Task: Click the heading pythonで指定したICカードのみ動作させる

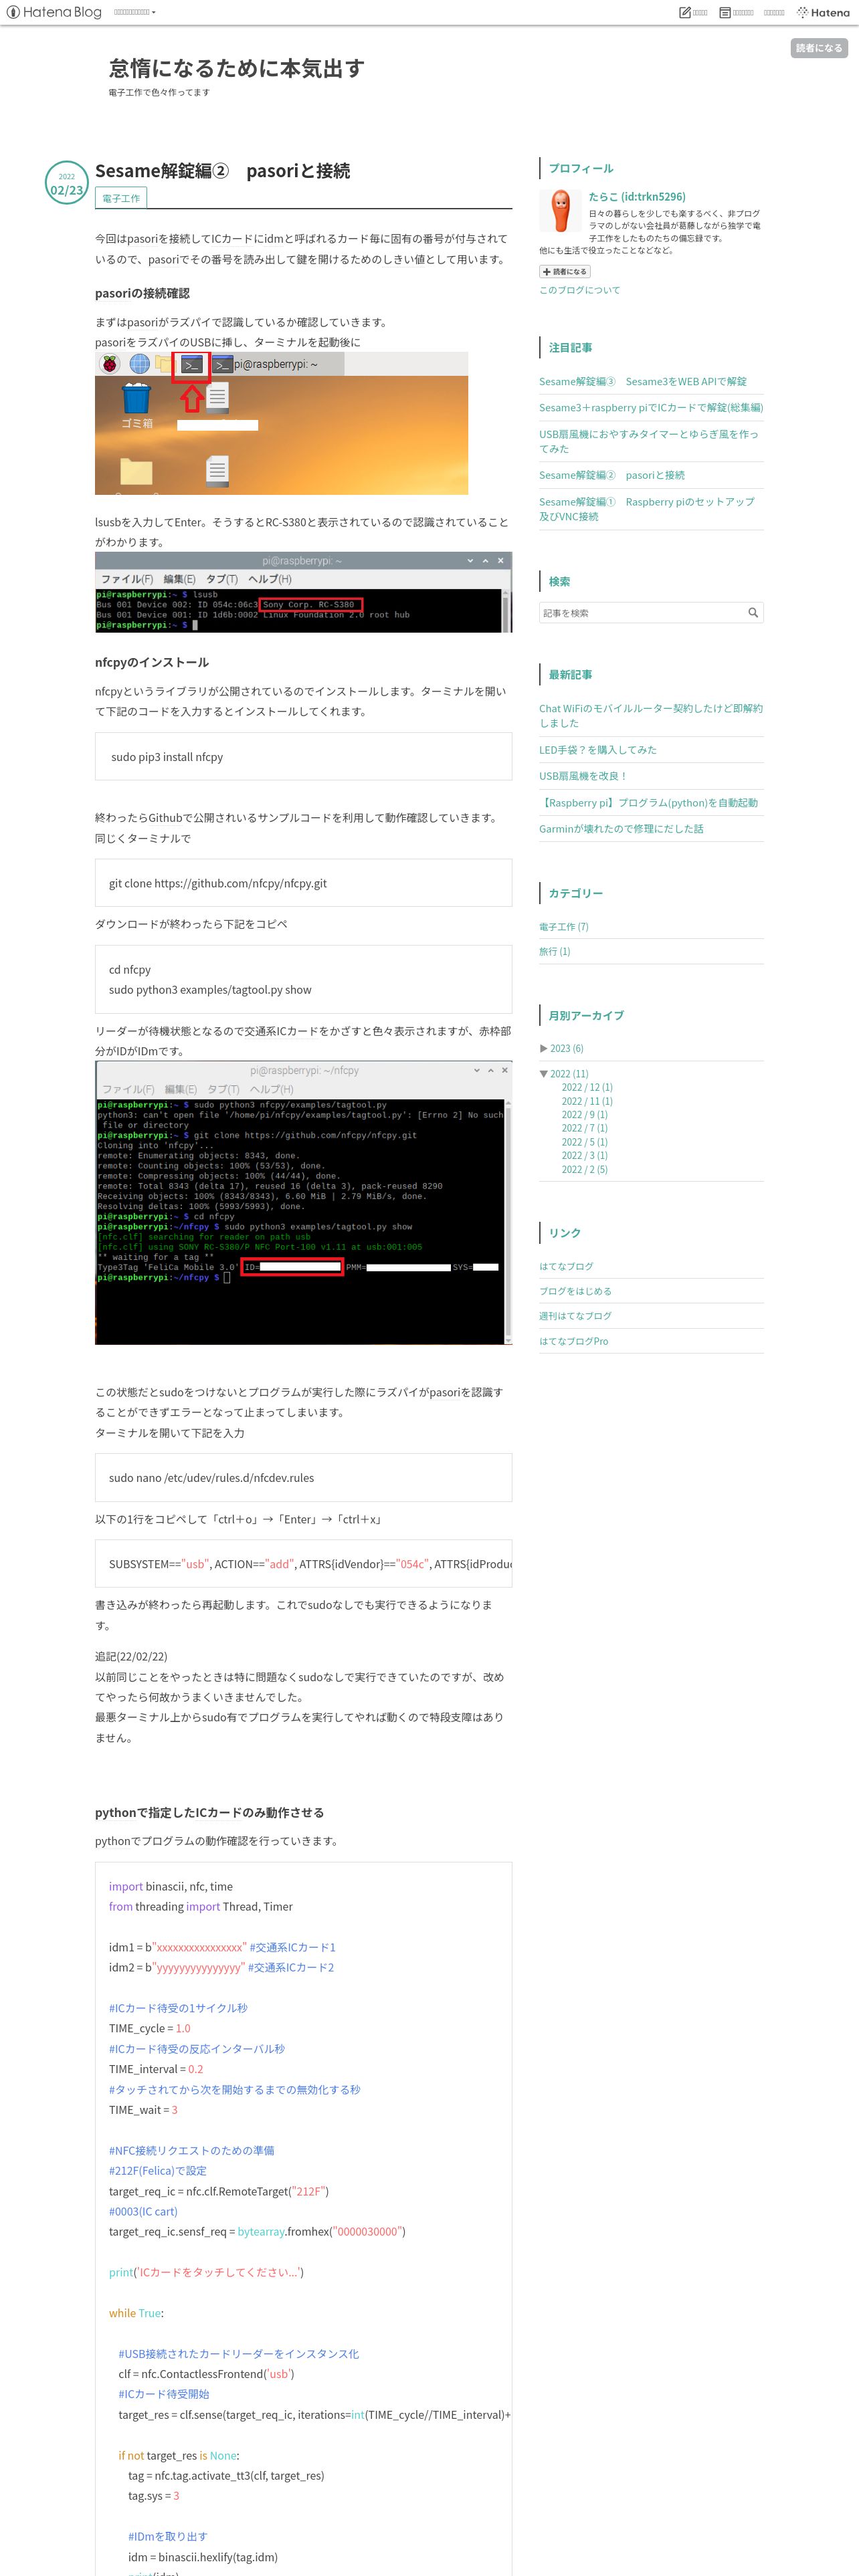Action: point(209,1812)
